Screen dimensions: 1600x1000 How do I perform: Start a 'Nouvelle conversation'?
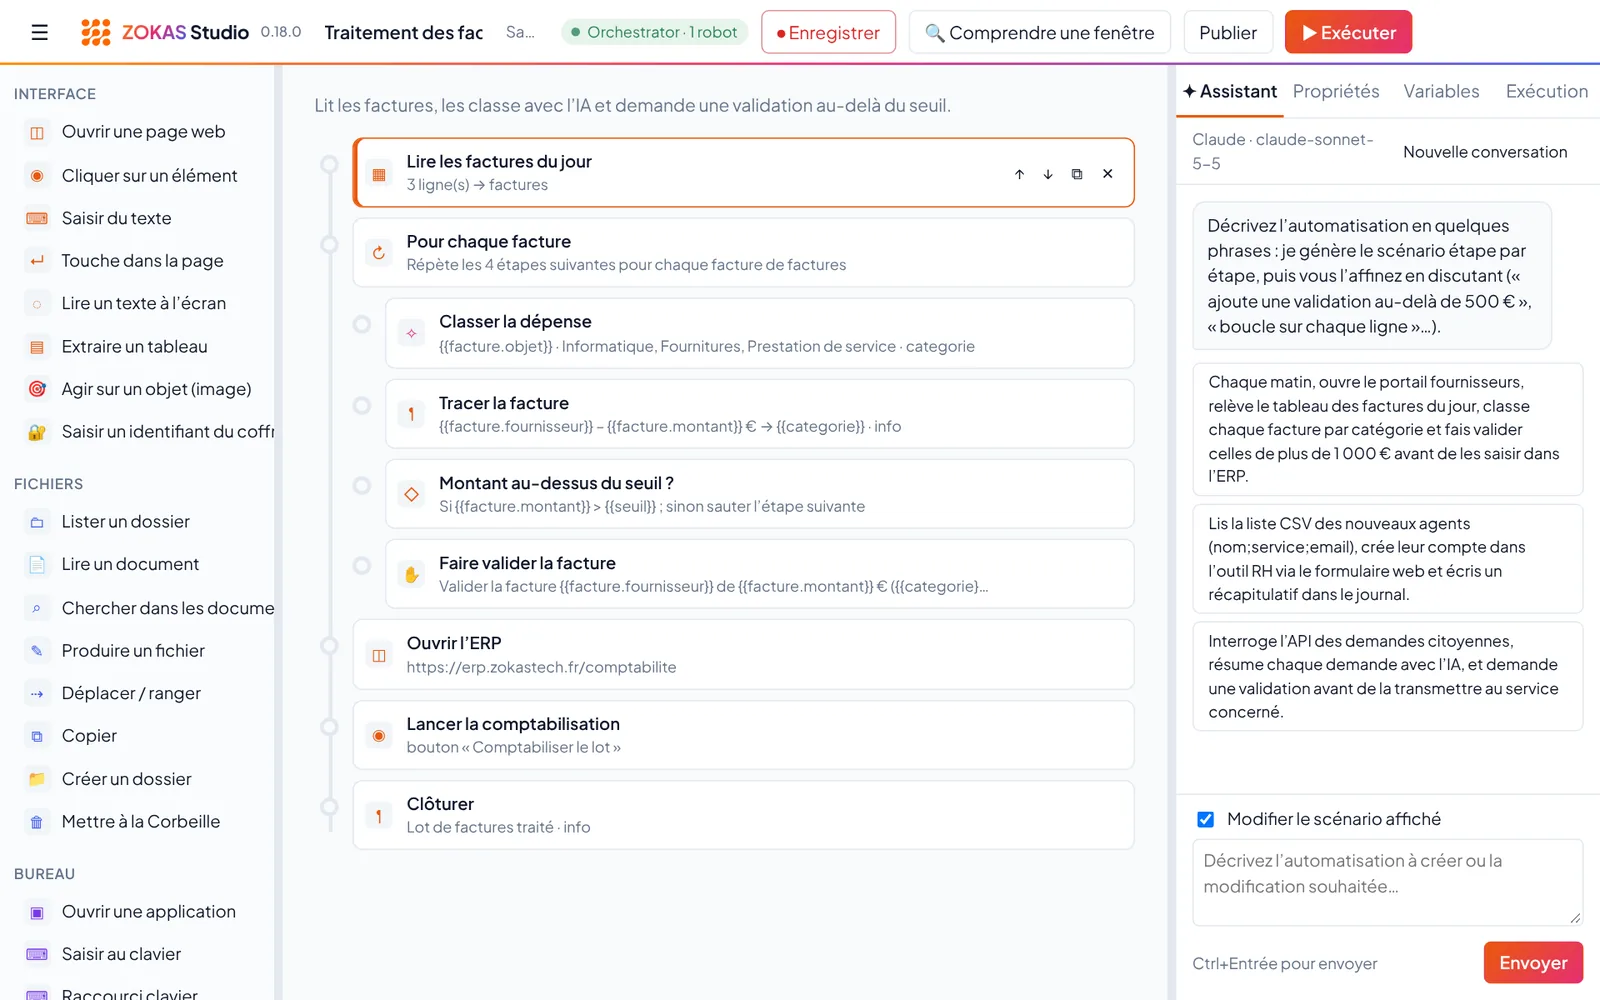tap(1485, 152)
